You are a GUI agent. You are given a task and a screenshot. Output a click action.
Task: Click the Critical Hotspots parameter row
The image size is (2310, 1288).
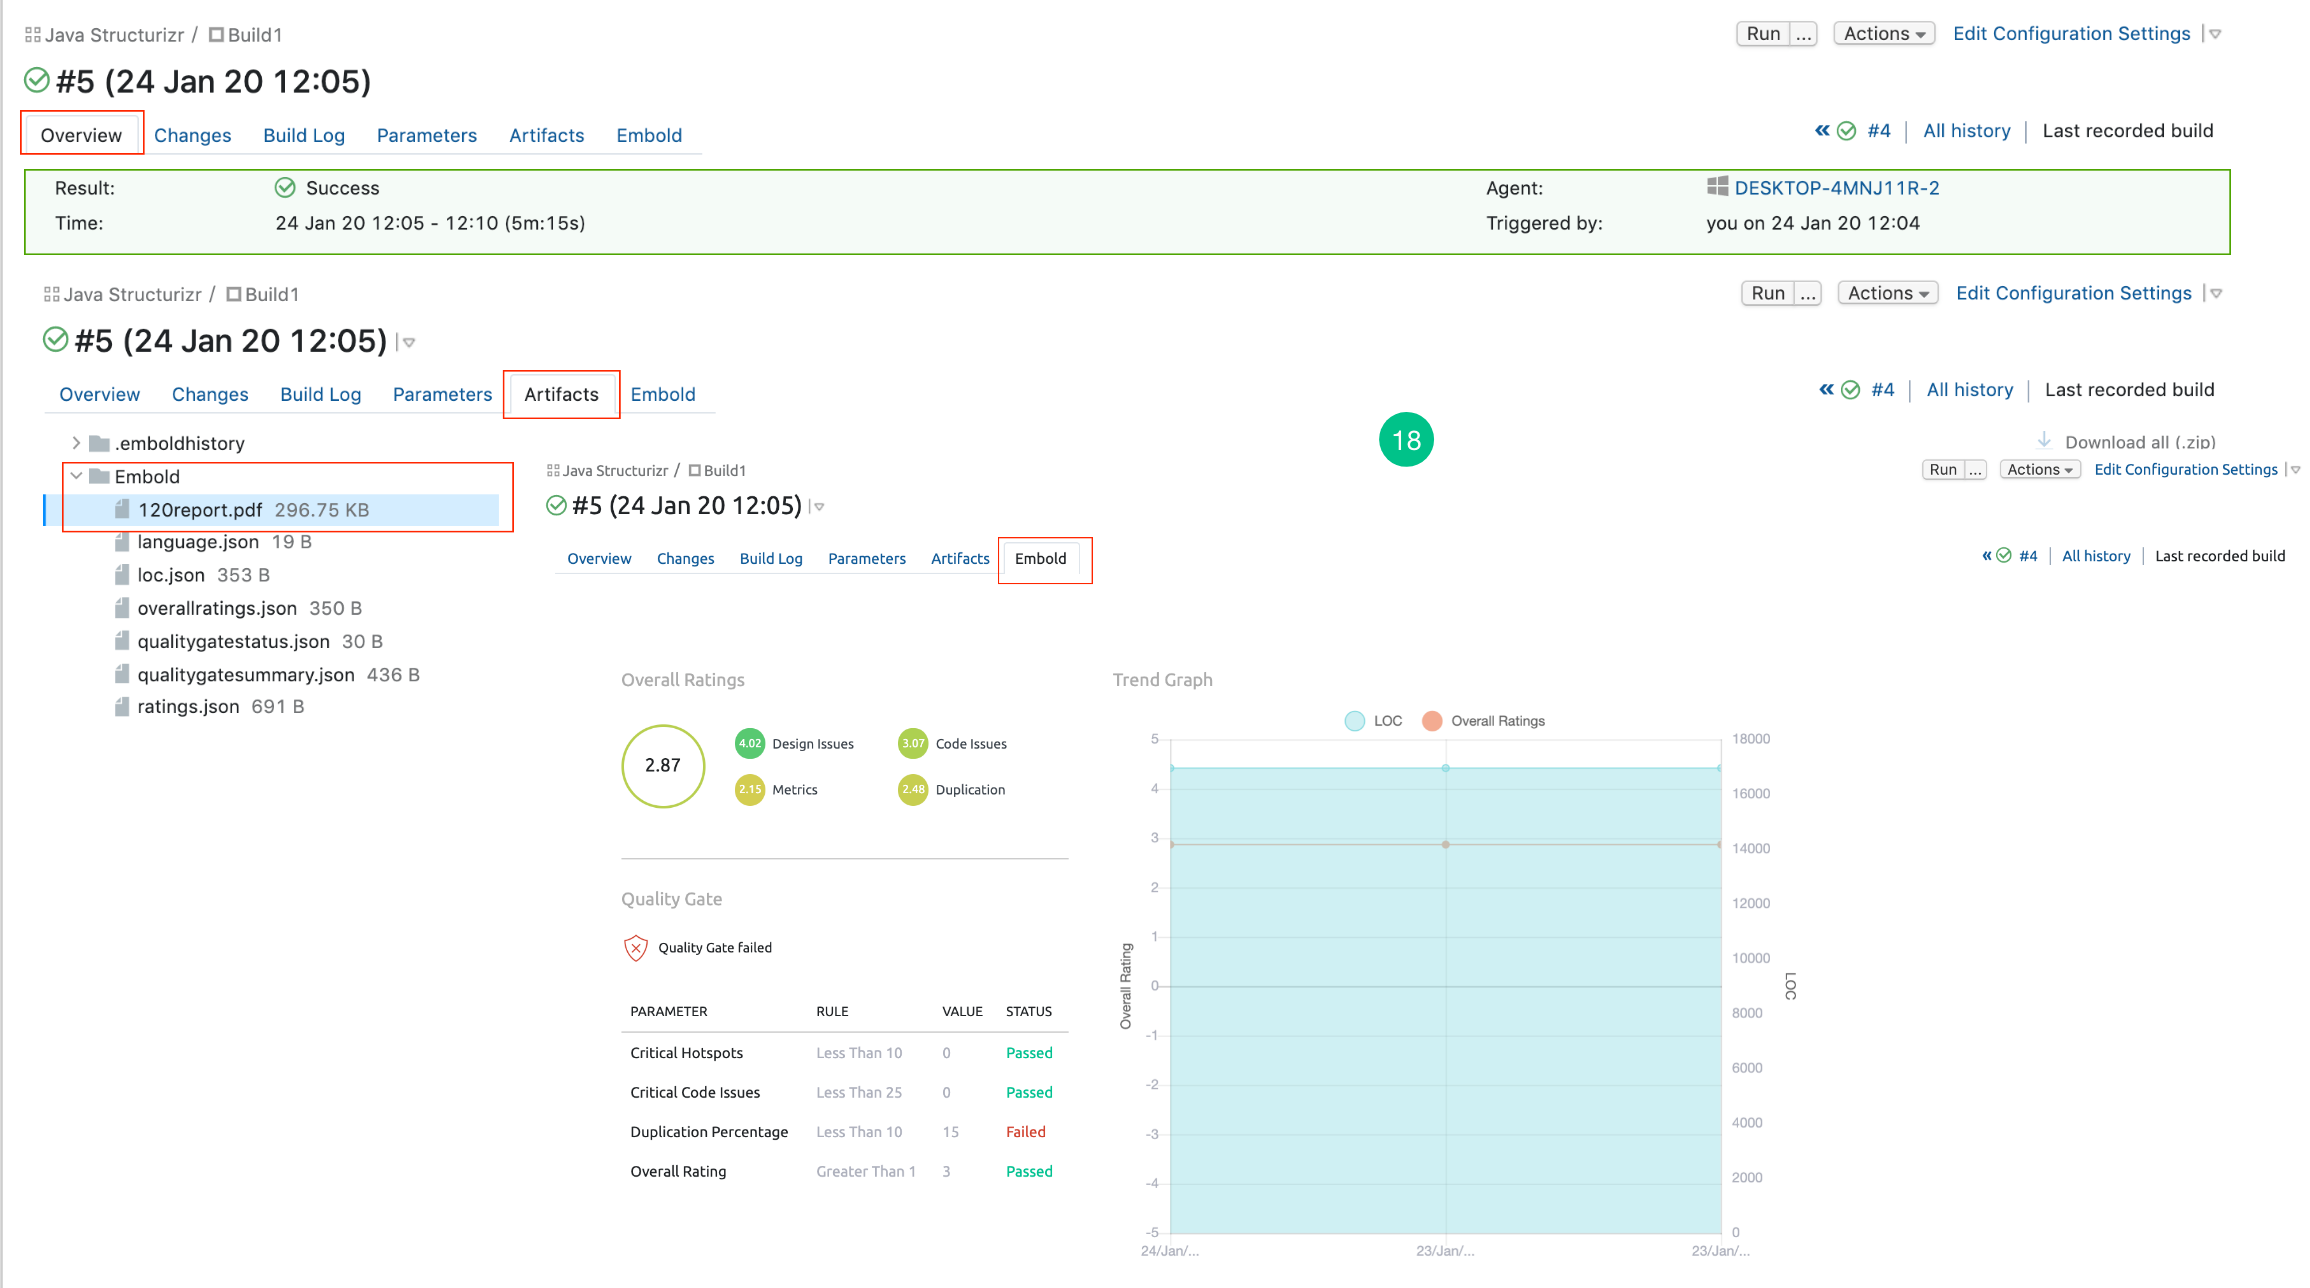pyautogui.click(x=844, y=1053)
